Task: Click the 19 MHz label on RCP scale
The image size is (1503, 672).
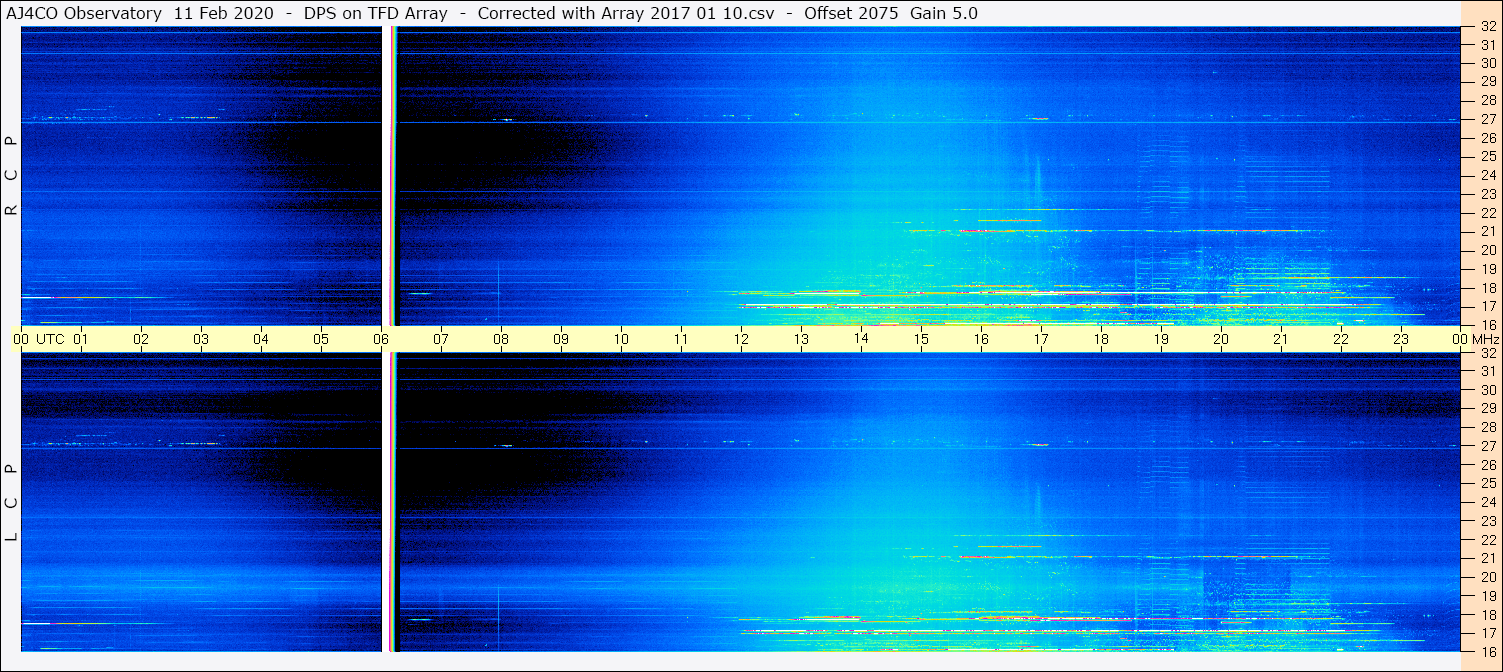Action: (1487, 269)
